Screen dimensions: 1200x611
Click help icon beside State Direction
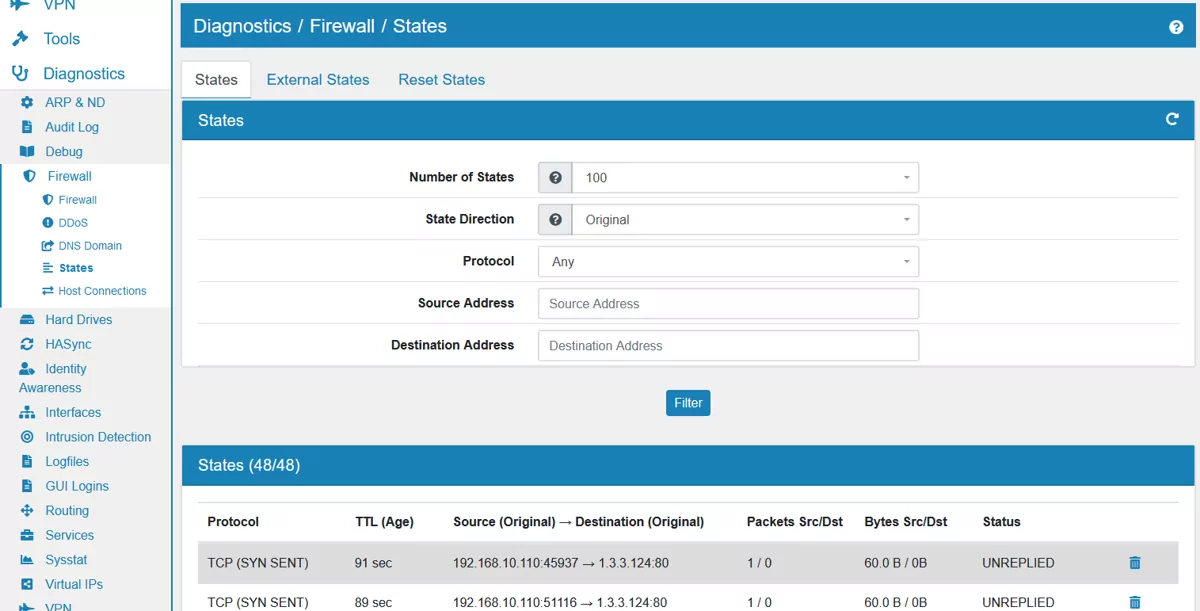pyautogui.click(x=555, y=220)
